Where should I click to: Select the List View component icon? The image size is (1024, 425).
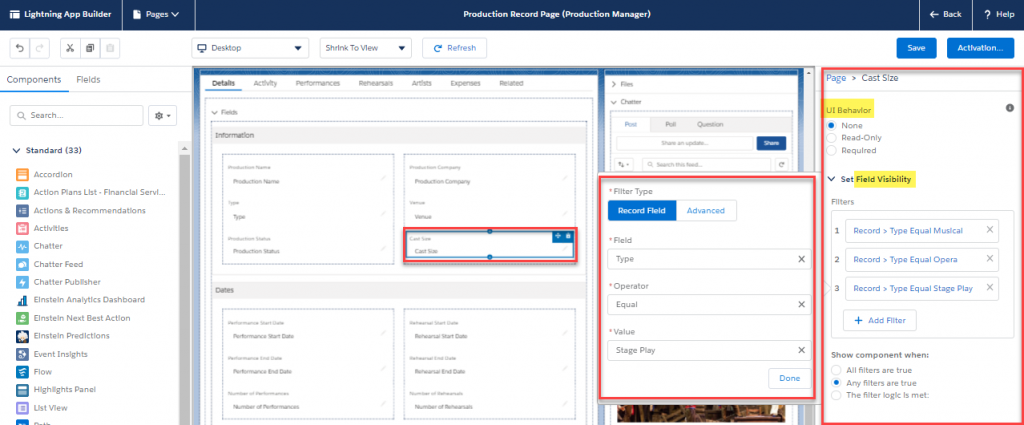tap(22, 407)
